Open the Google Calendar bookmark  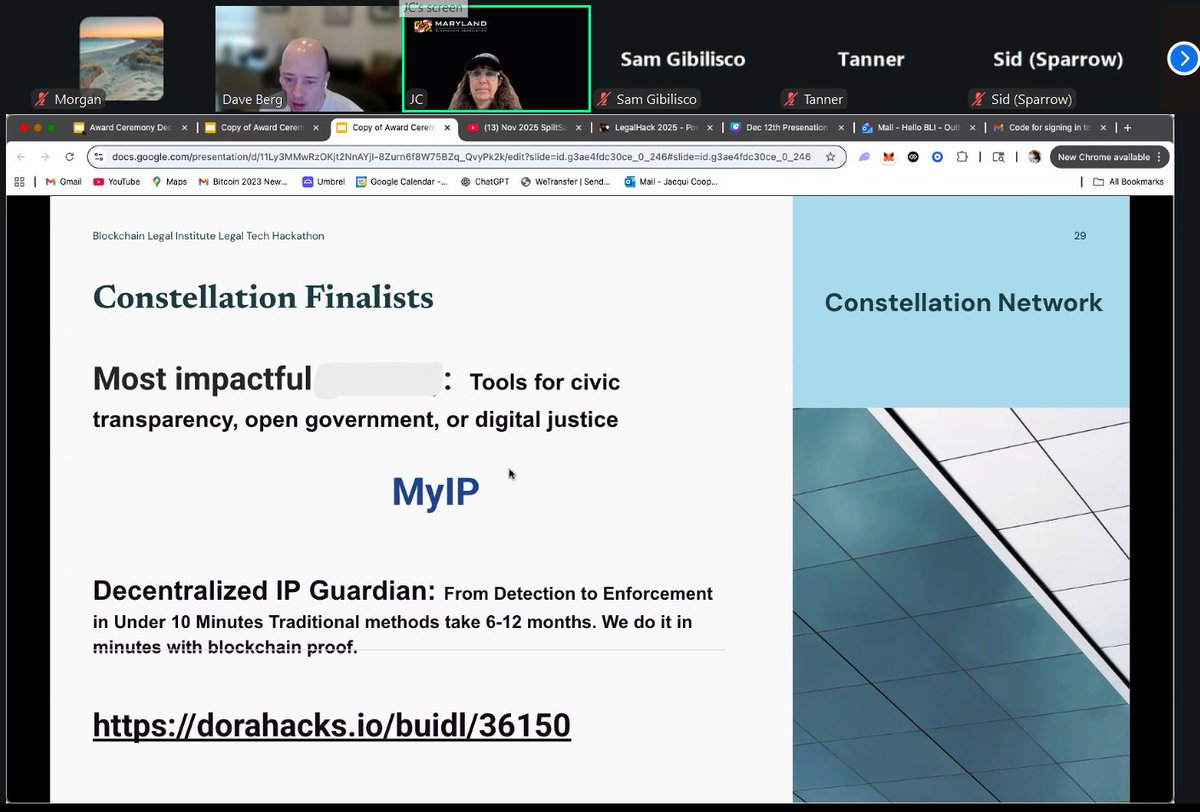pyautogui.click(x=402, y=182)
